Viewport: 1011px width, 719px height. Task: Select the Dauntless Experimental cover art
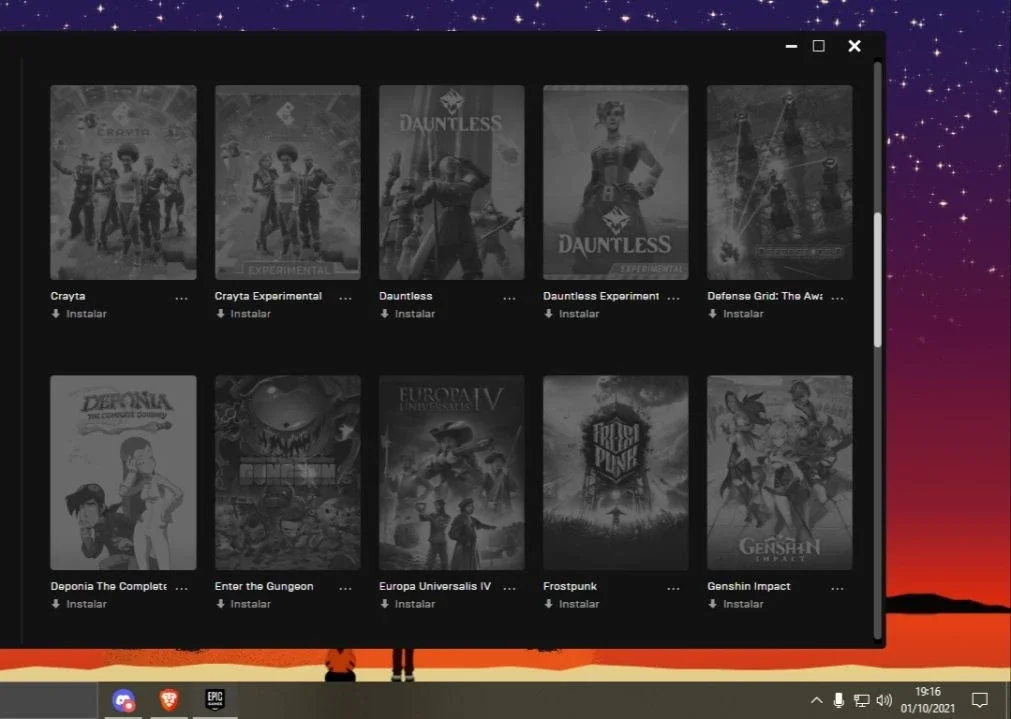click(x=616, y=182)
